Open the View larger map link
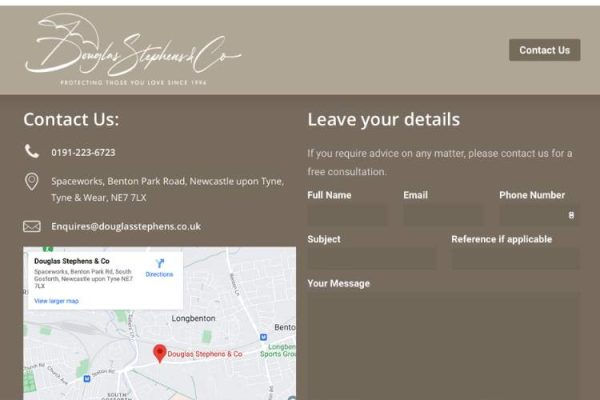This screenshot has width=600, height=400. coord(56,301)
